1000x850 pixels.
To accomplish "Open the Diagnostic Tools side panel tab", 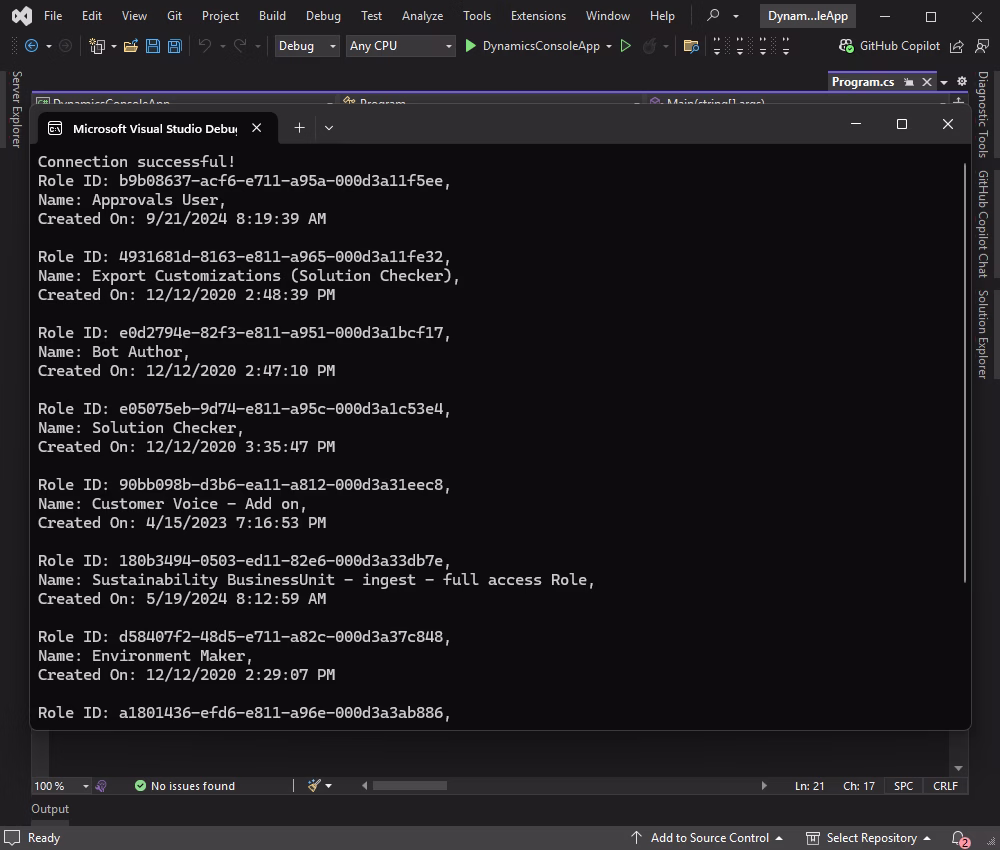I will click(983, 114).
